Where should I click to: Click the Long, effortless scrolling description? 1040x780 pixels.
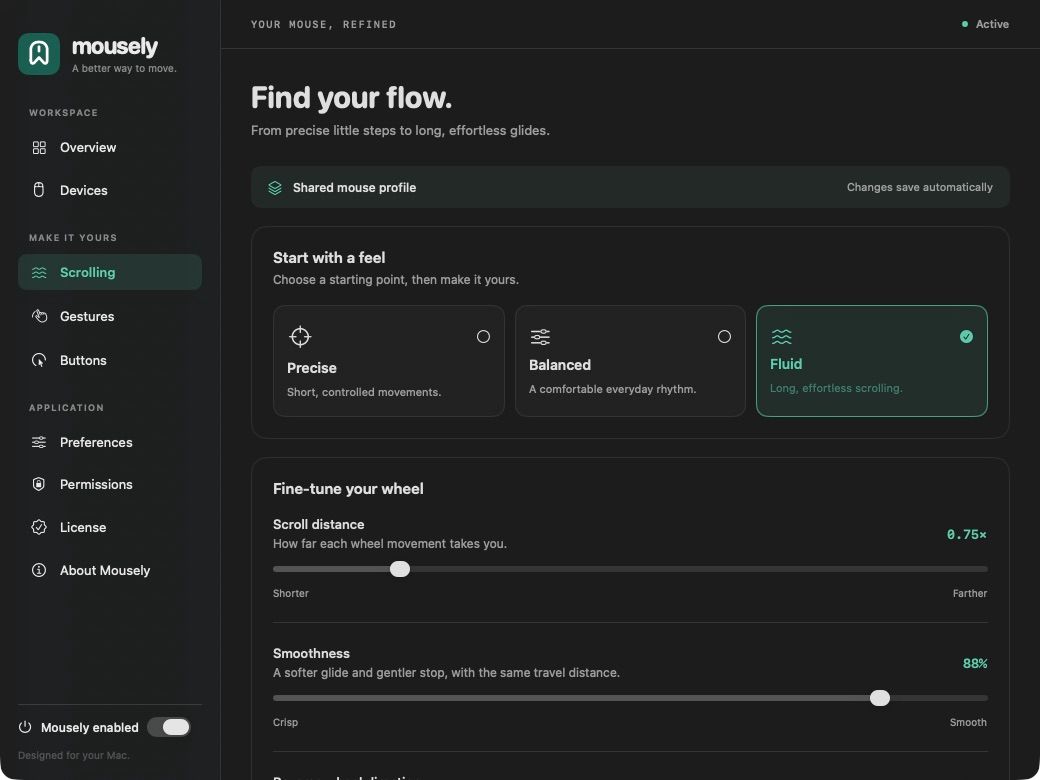pos(836,388)
